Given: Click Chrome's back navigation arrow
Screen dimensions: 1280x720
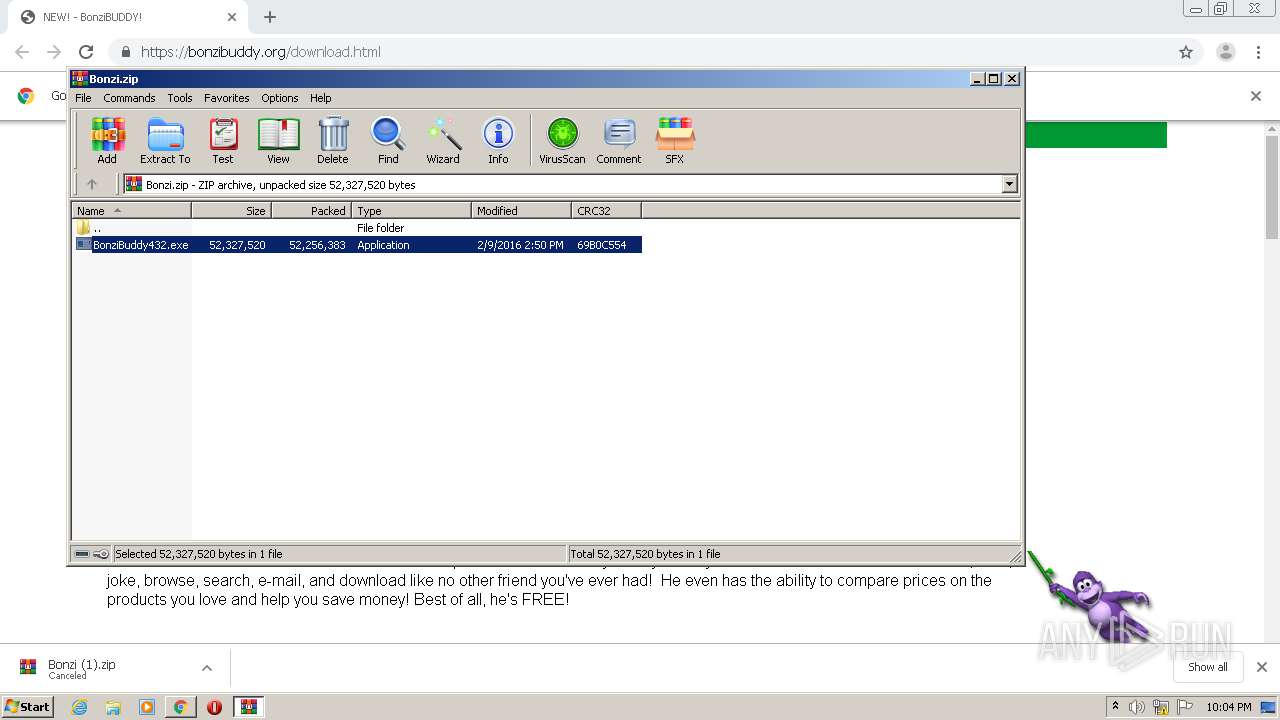Looking at the screenshot, I should 22,52.
